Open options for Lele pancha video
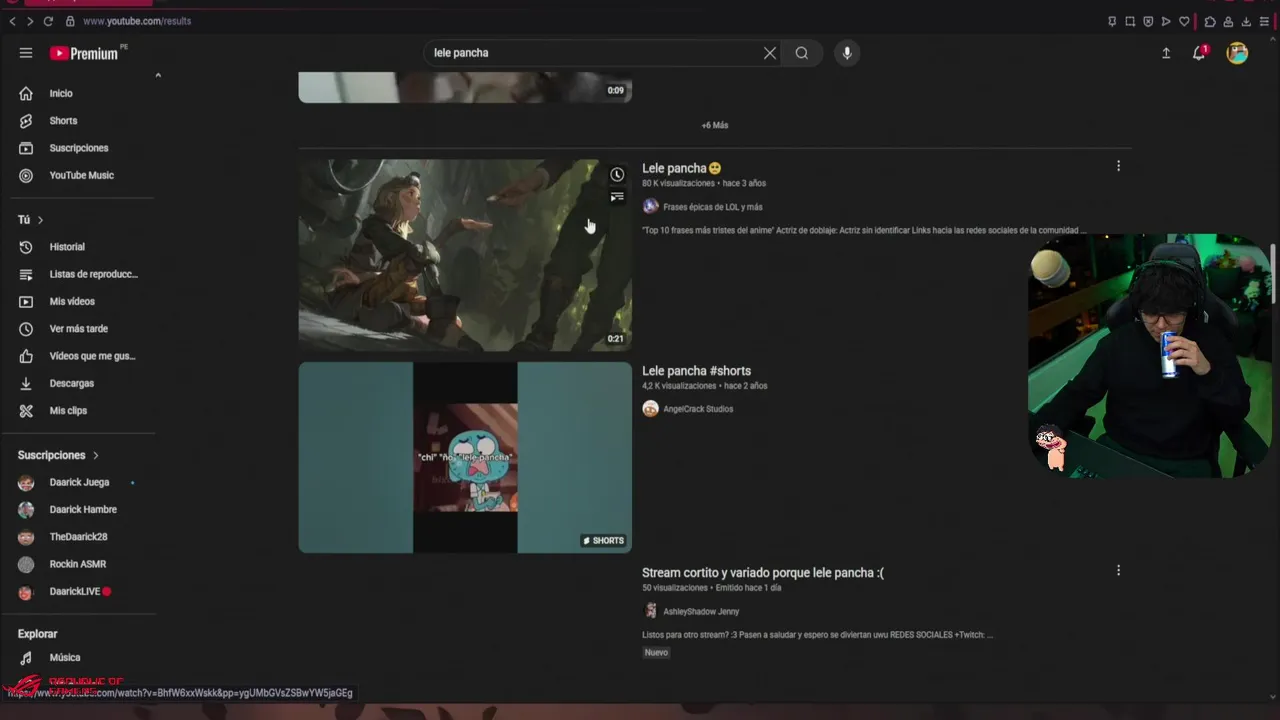This screenshot has width=1280, height=720. (x=1118, y=166)
